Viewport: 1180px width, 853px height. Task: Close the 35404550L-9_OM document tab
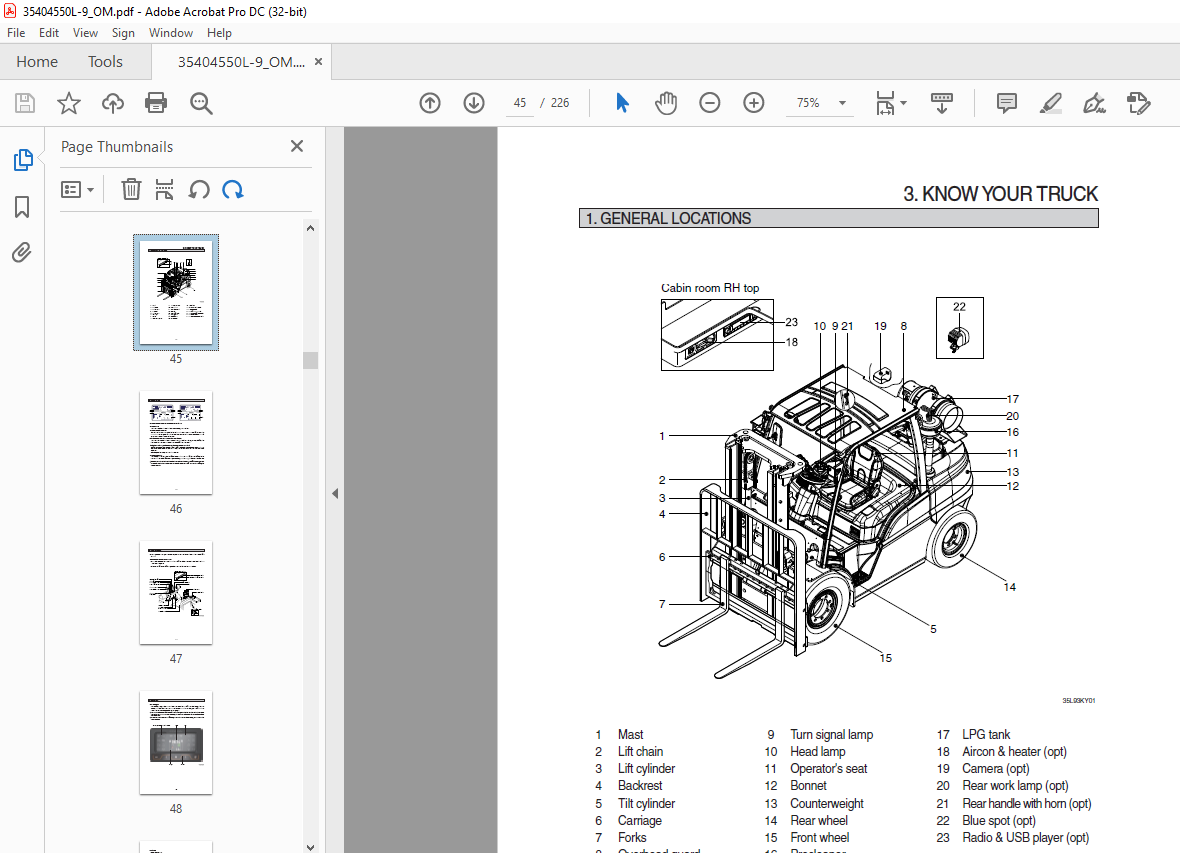click(x=318, y=62)
